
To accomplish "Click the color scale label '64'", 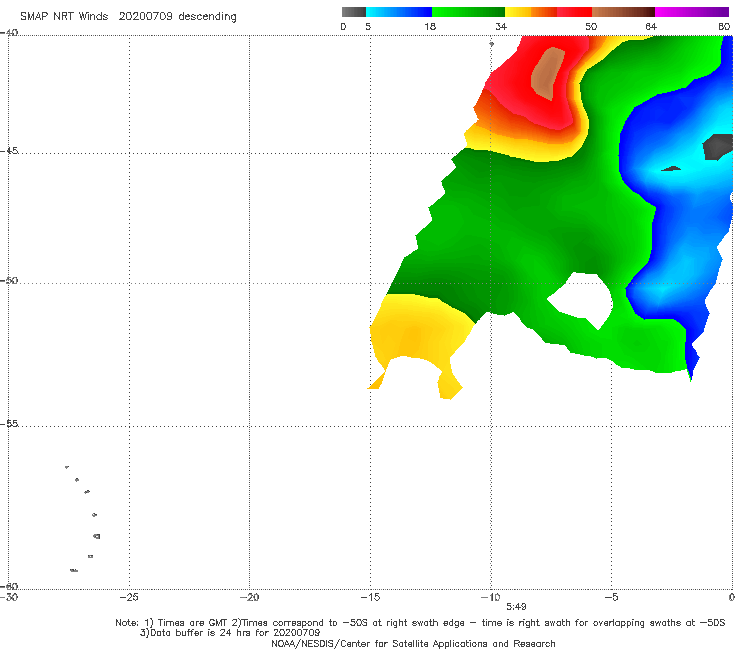I will (x=651, y=26).
